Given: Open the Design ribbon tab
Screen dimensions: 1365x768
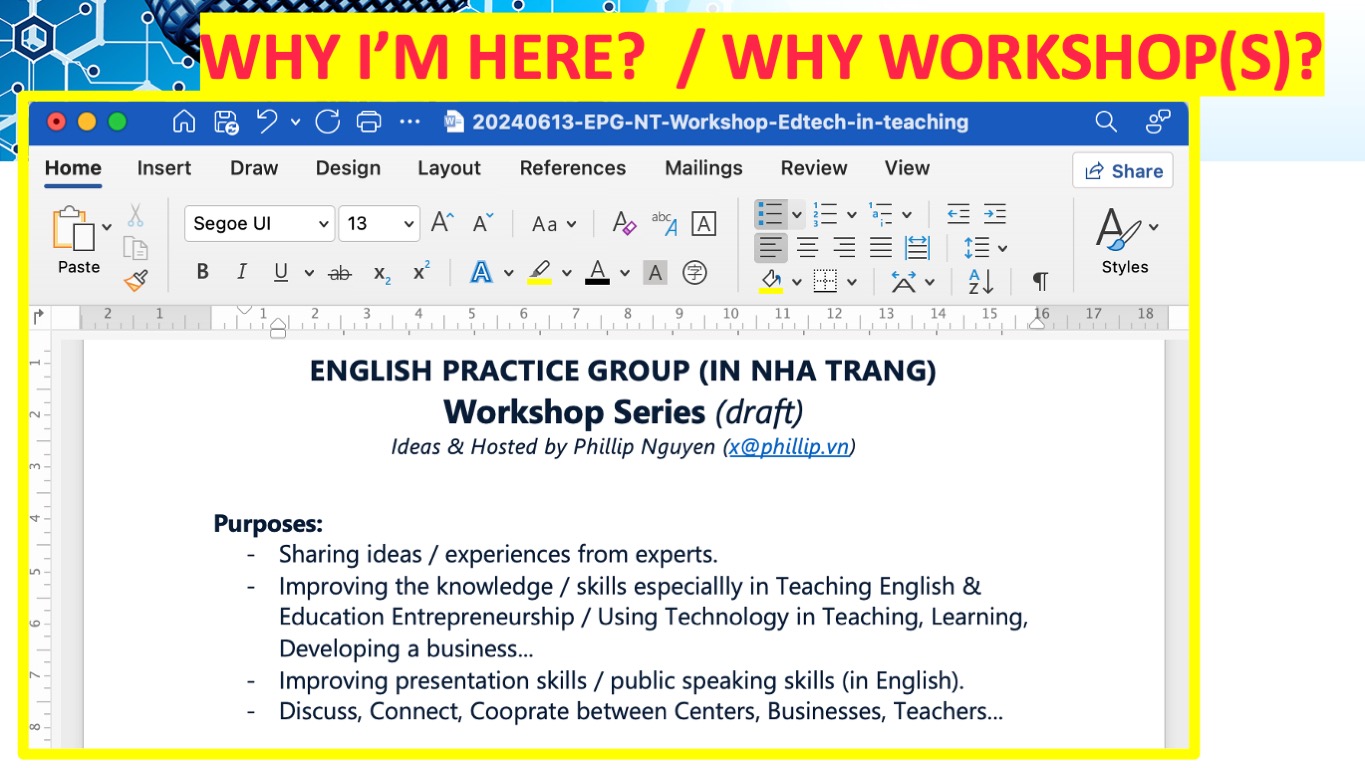Looking at the screenshot, I should (x=348, y=168).
